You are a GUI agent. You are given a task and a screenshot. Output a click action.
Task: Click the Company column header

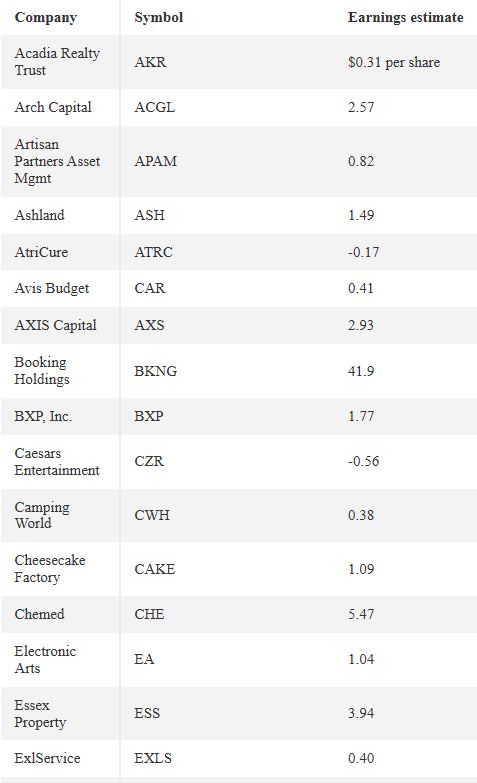[x=45, y=17]
